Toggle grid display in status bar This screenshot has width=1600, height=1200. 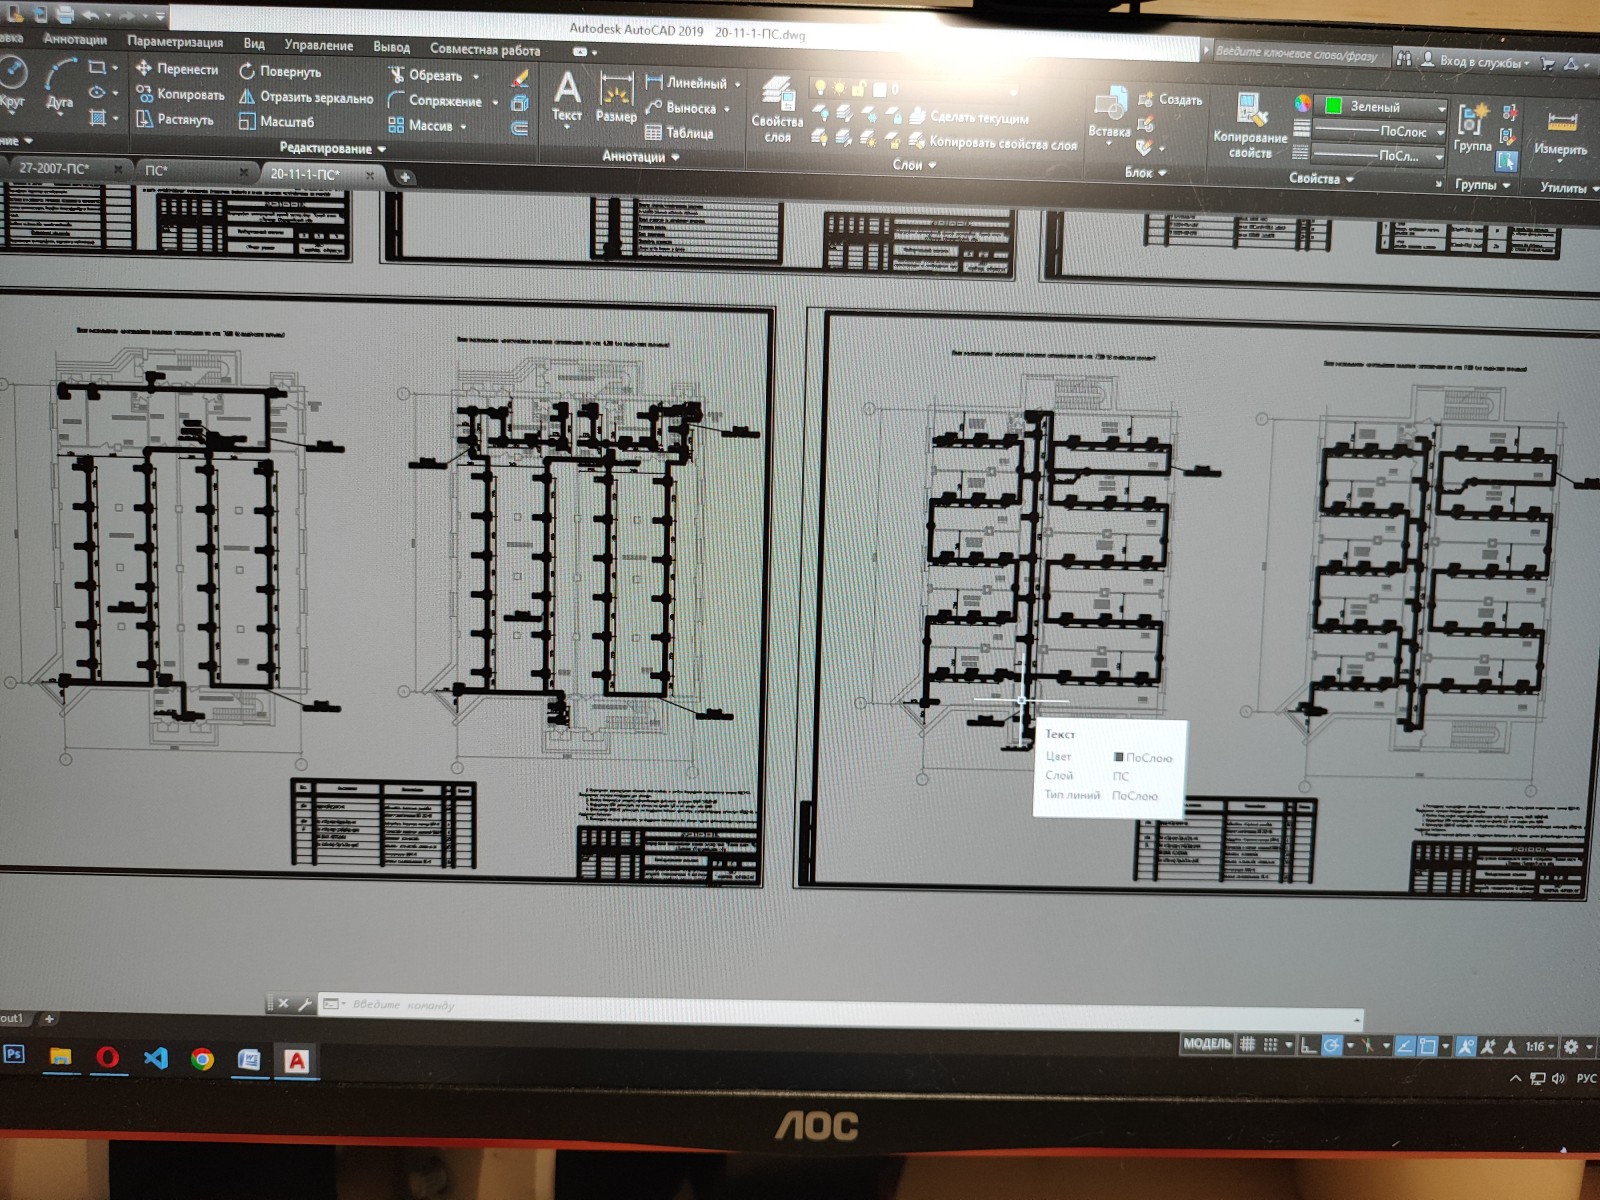pyautogui.click(x=1247, y=1044)
